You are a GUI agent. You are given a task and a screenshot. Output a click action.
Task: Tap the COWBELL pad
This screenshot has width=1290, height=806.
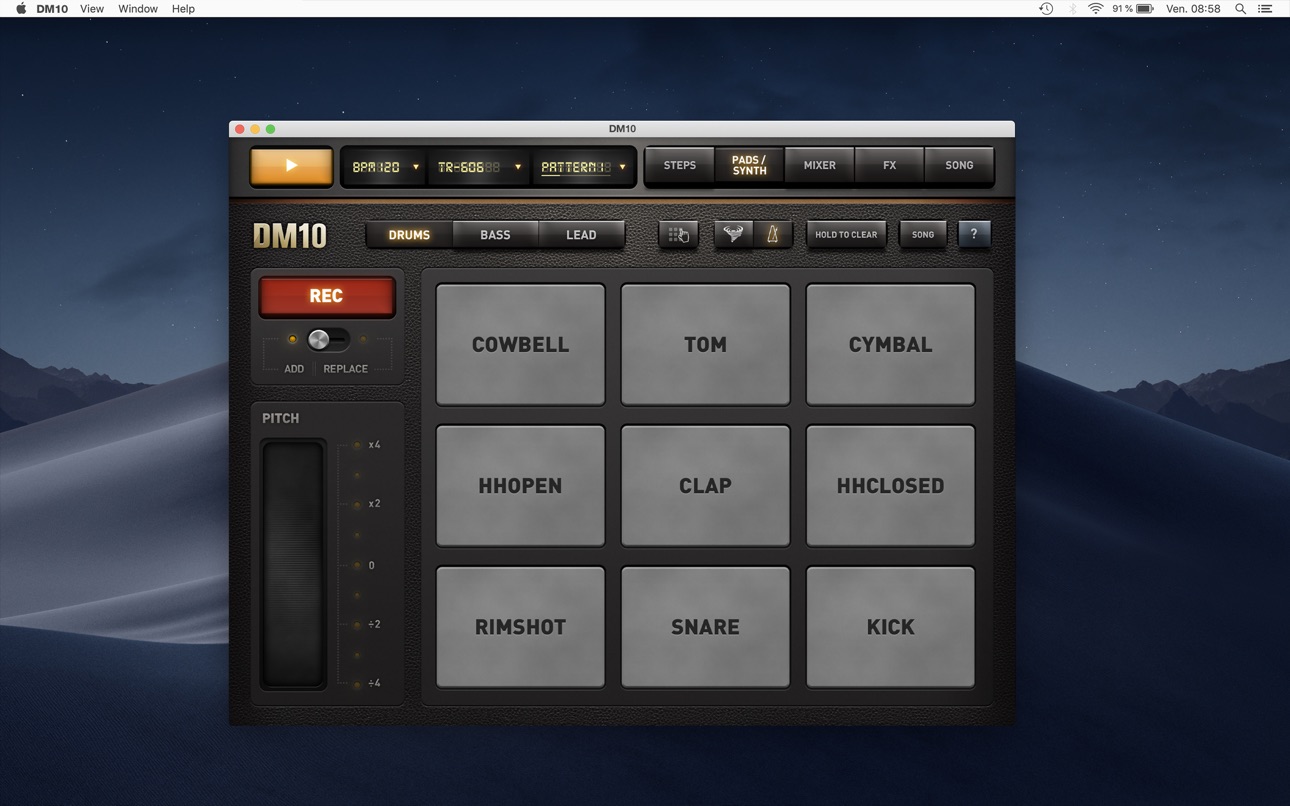[x=520, y=344]
